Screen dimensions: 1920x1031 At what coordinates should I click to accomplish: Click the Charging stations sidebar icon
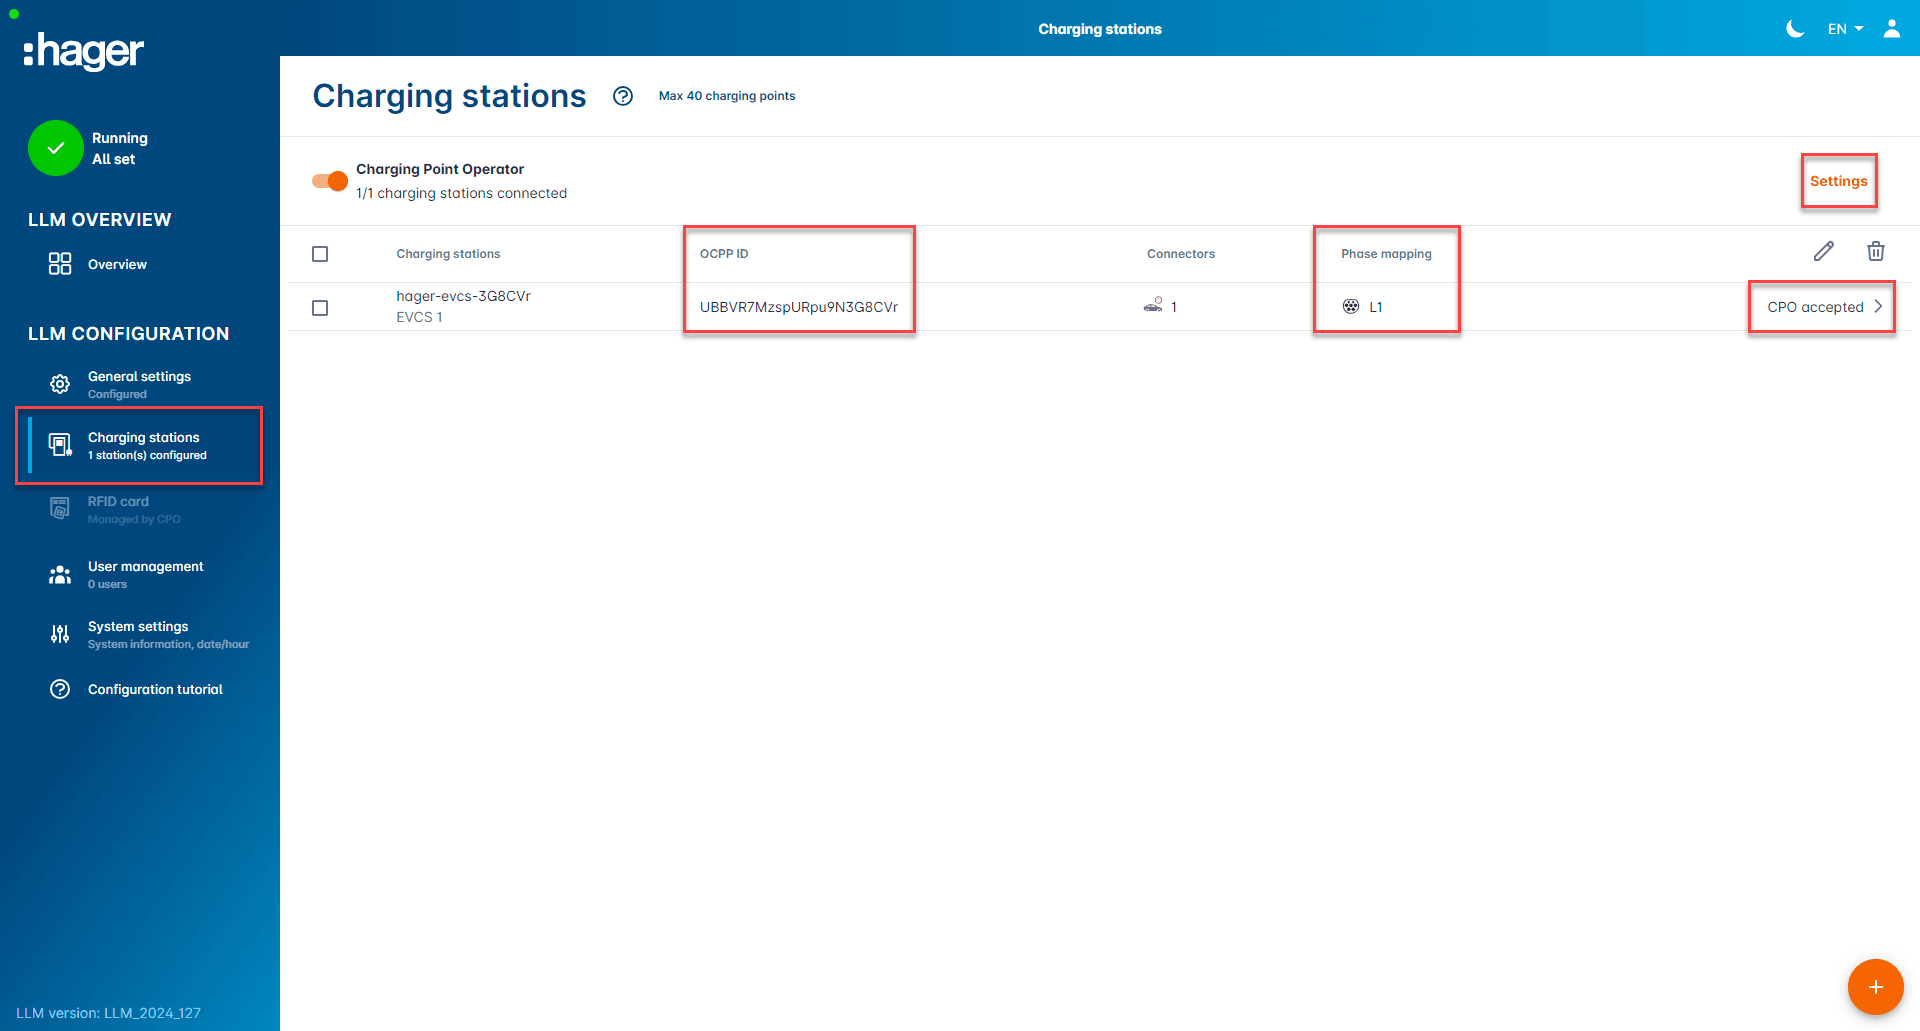pos(60,445)
